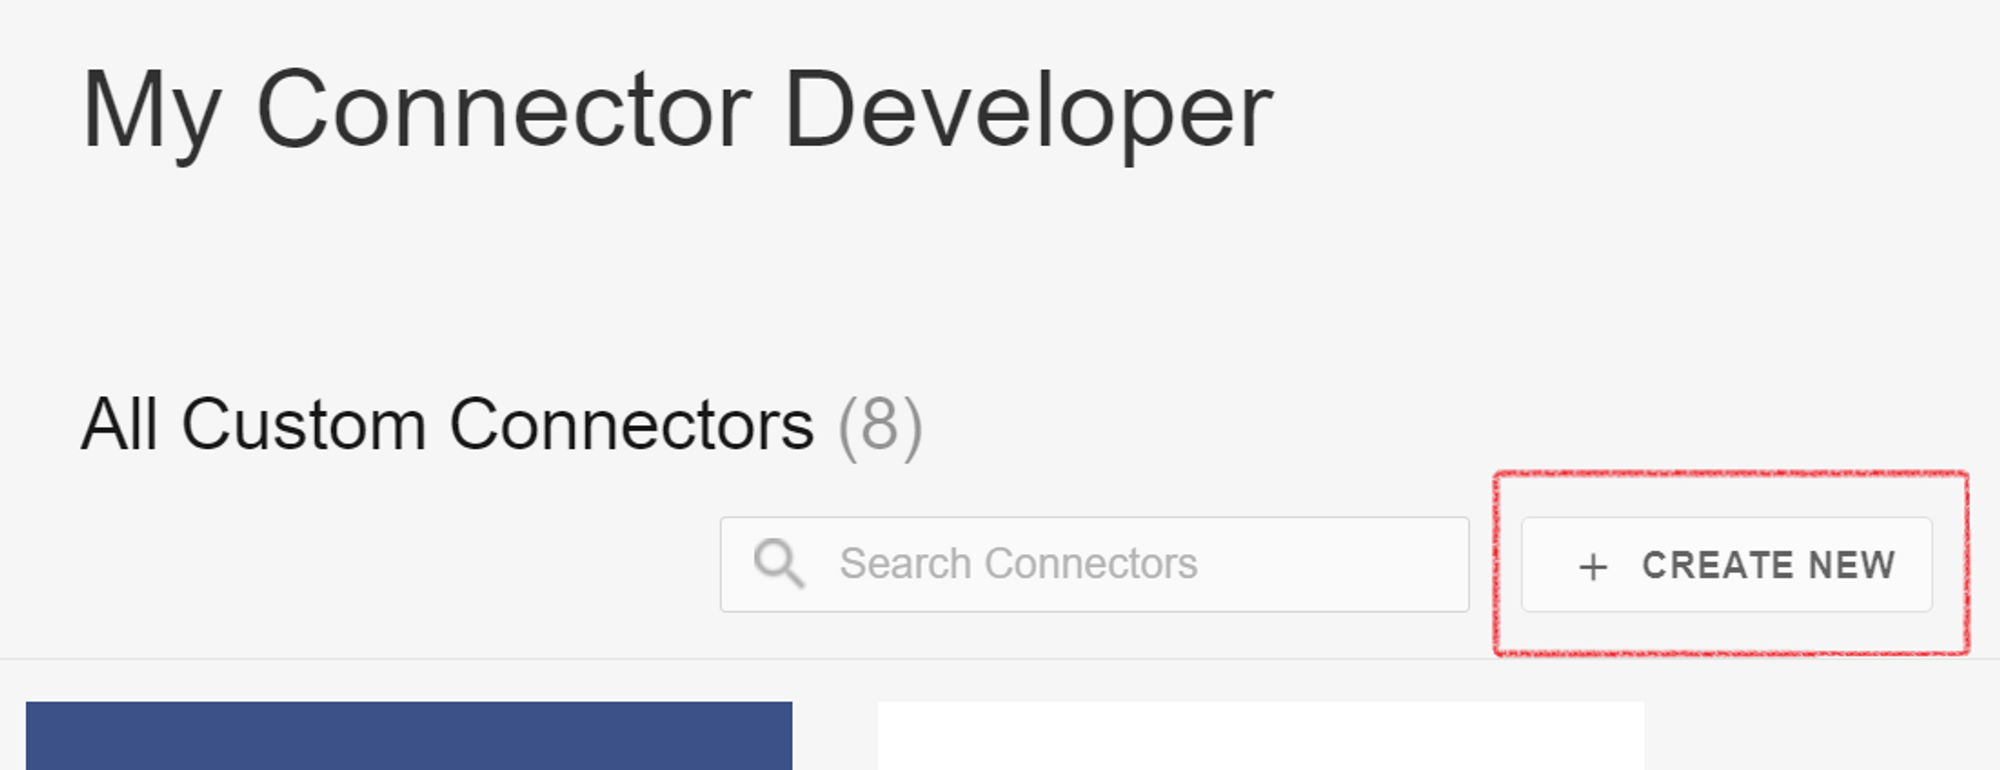Open the white connector card
The height and width of the screenshot is (770, 2000).
click(1260, 735)
